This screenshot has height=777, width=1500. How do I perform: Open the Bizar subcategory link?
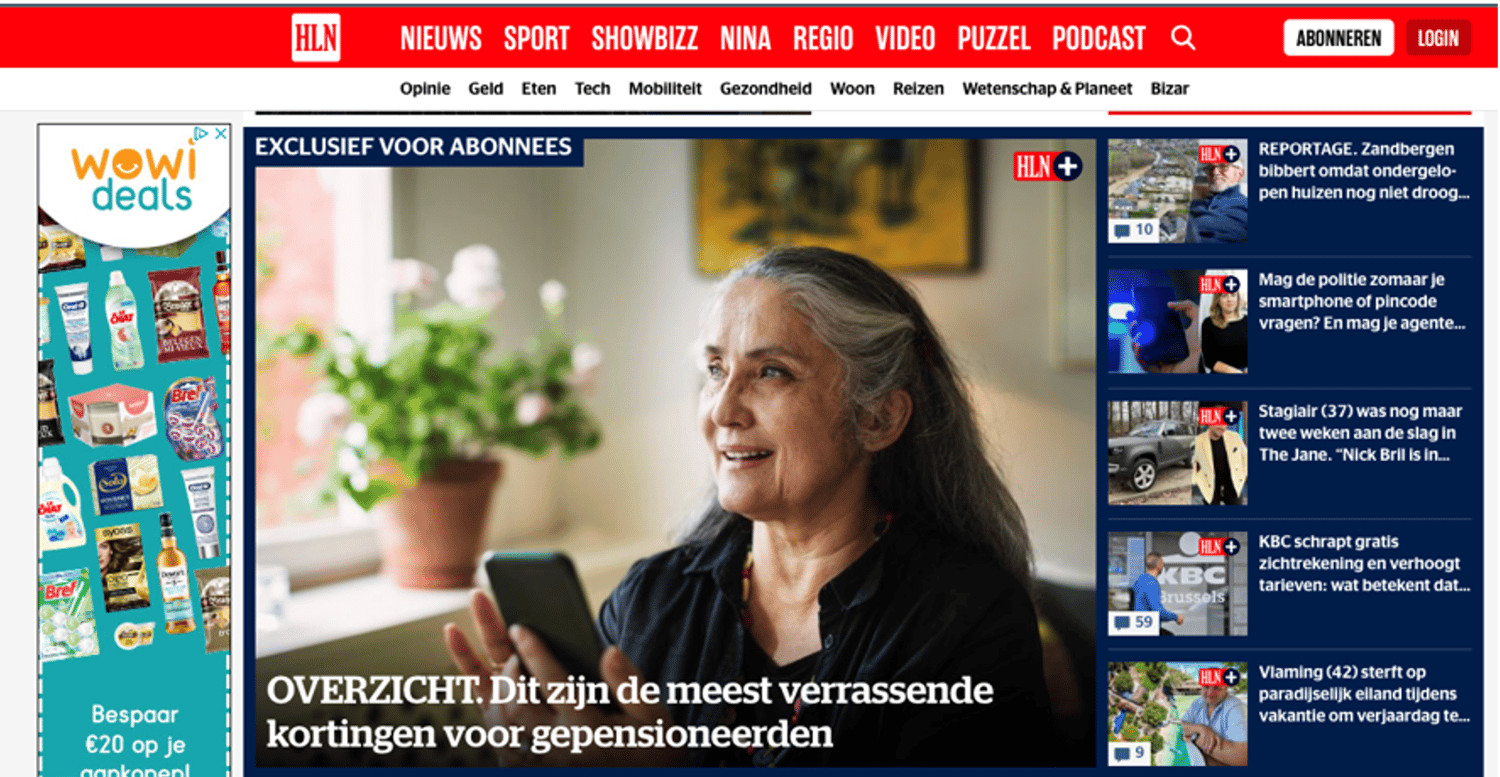point(1170,88)
